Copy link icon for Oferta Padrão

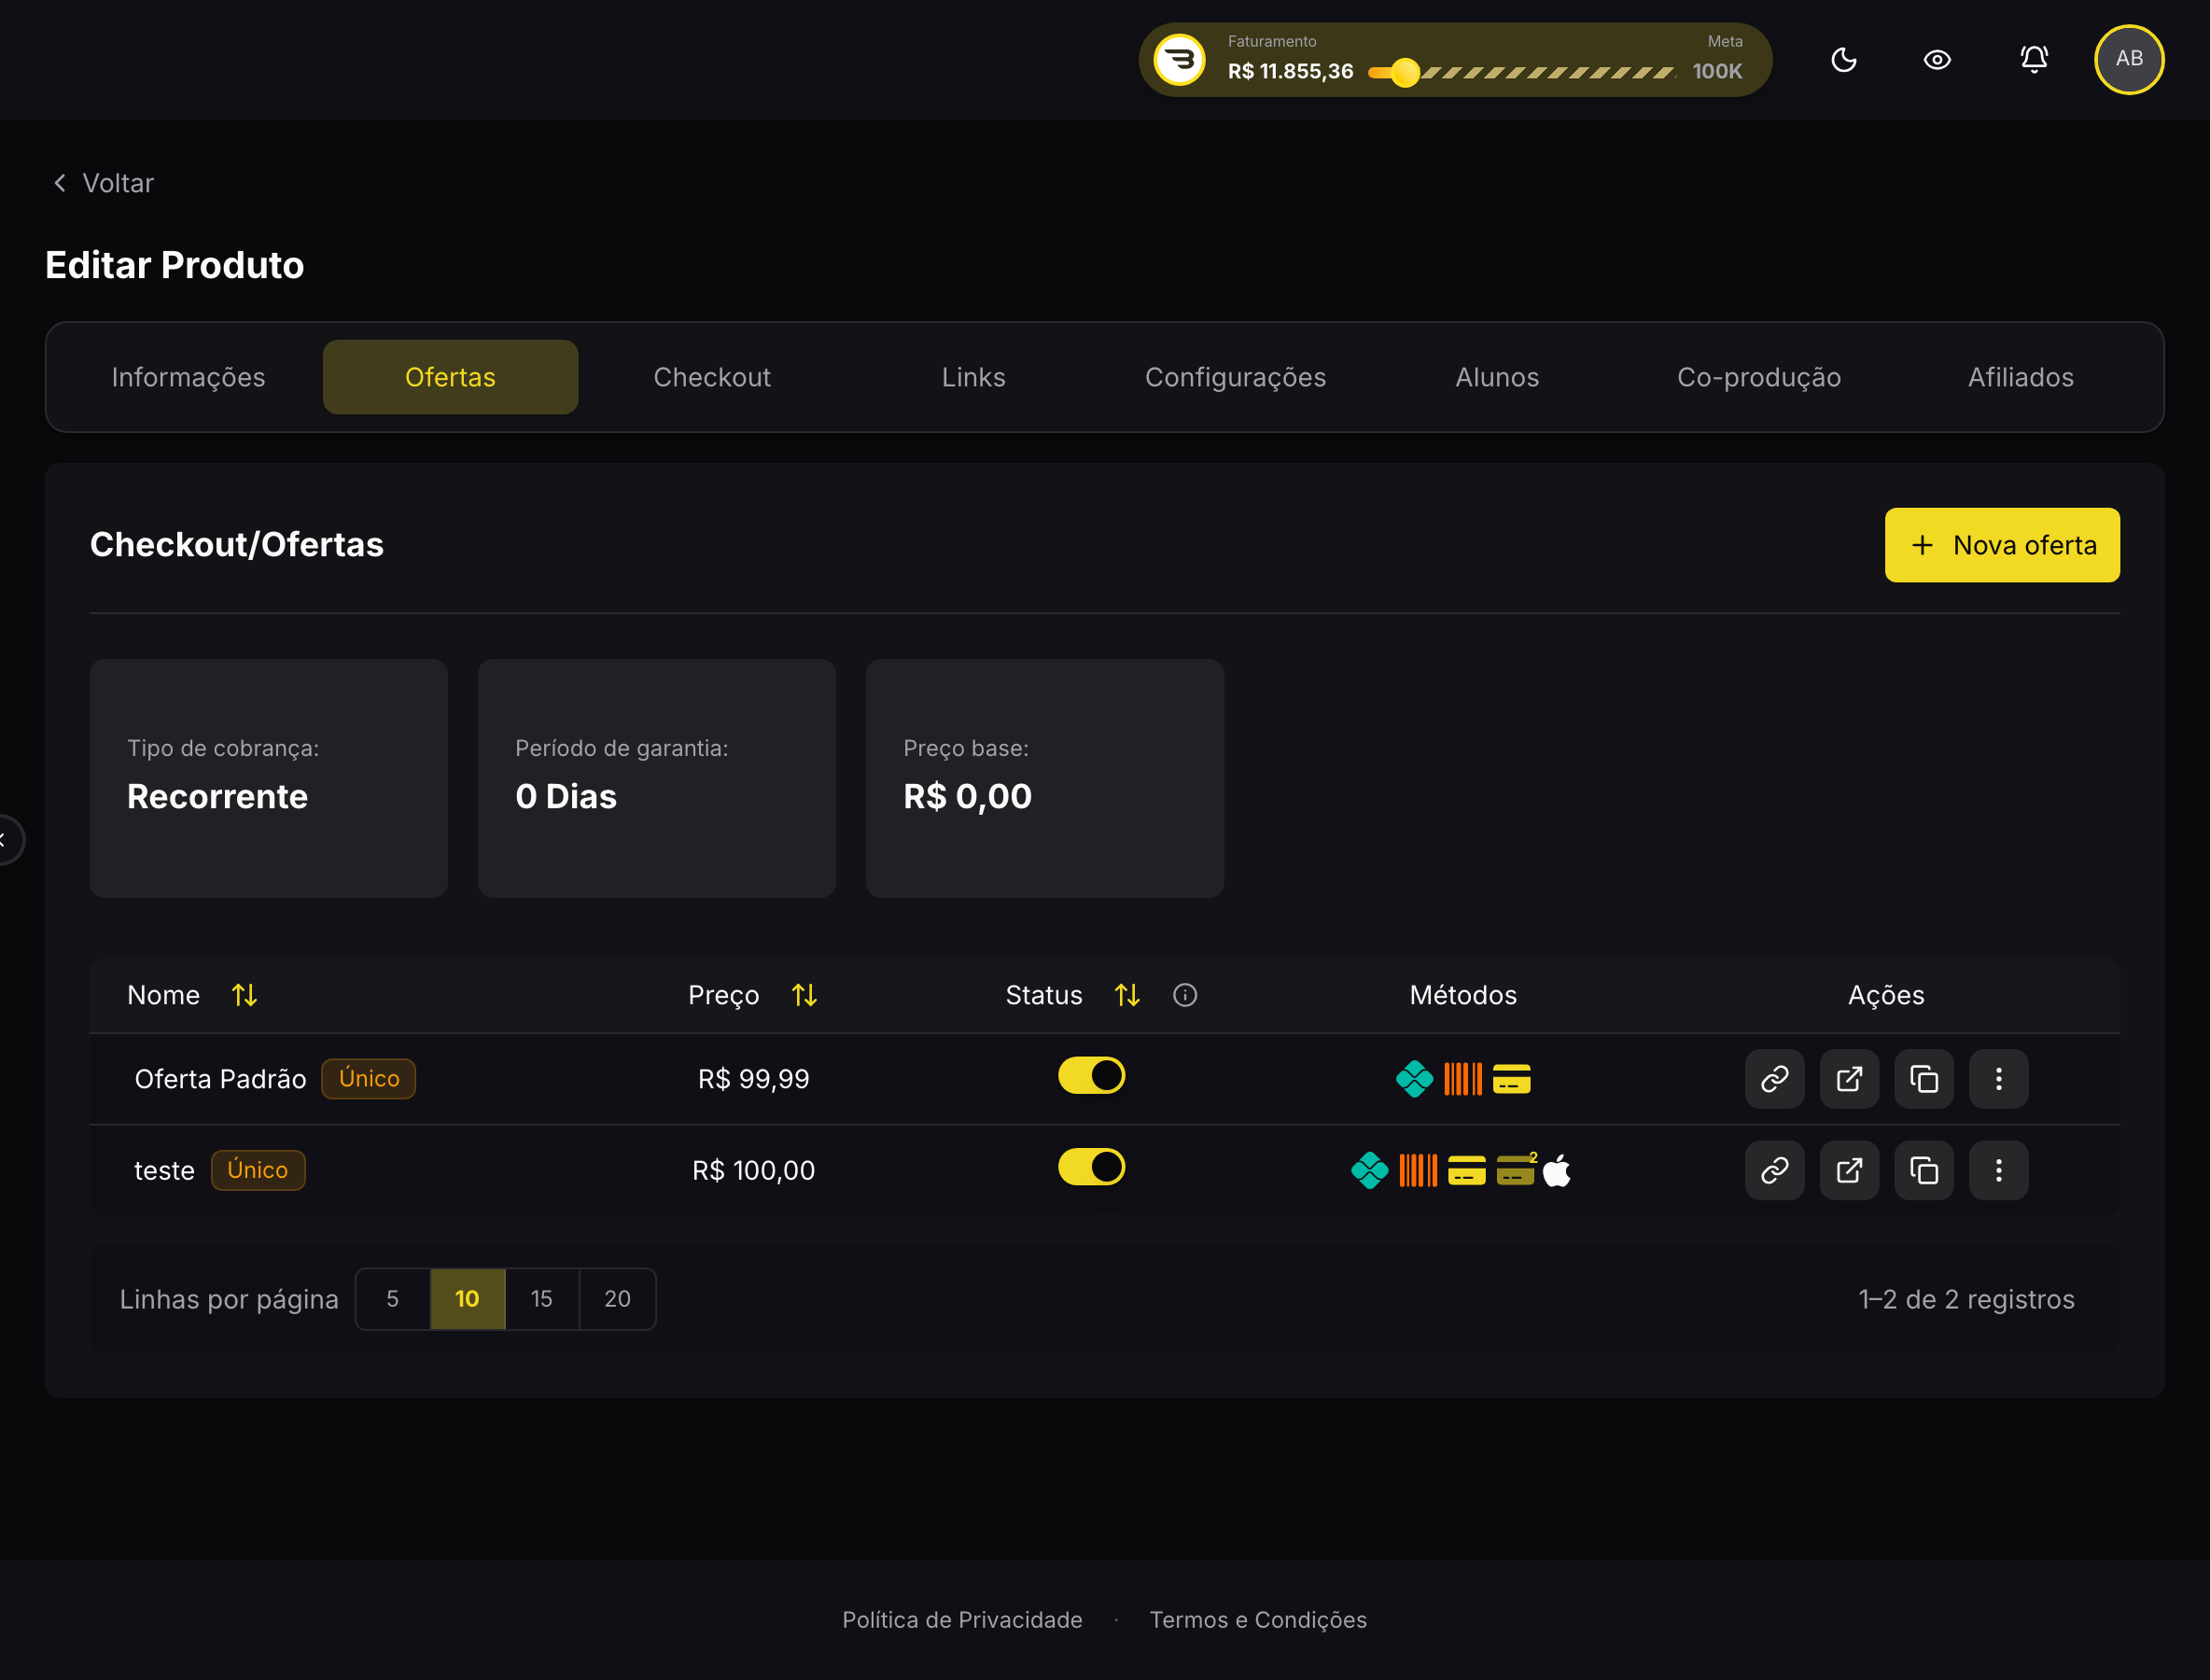(1774, 1079)
